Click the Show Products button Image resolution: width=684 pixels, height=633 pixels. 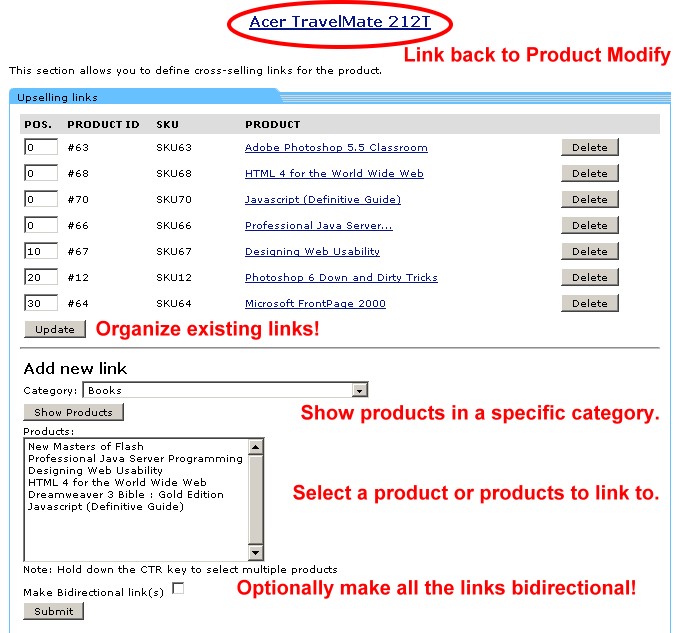(73, 412)
